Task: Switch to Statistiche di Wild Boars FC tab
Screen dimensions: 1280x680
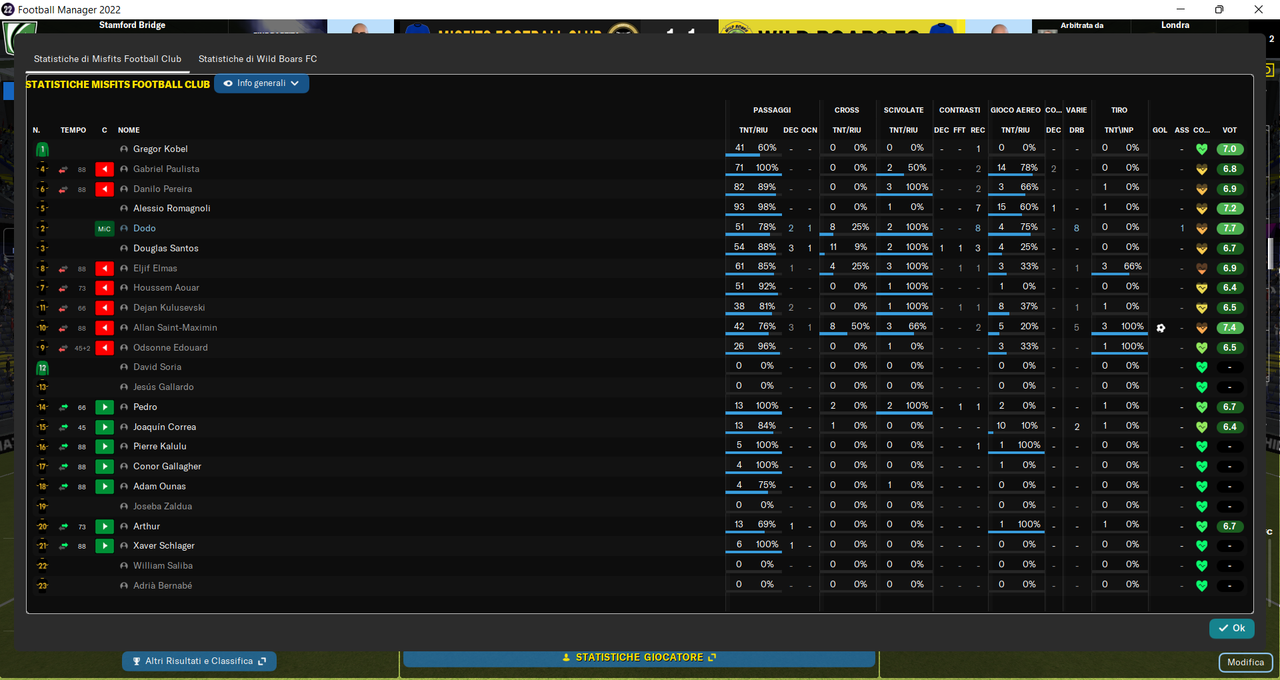Action: click(258, 59)
